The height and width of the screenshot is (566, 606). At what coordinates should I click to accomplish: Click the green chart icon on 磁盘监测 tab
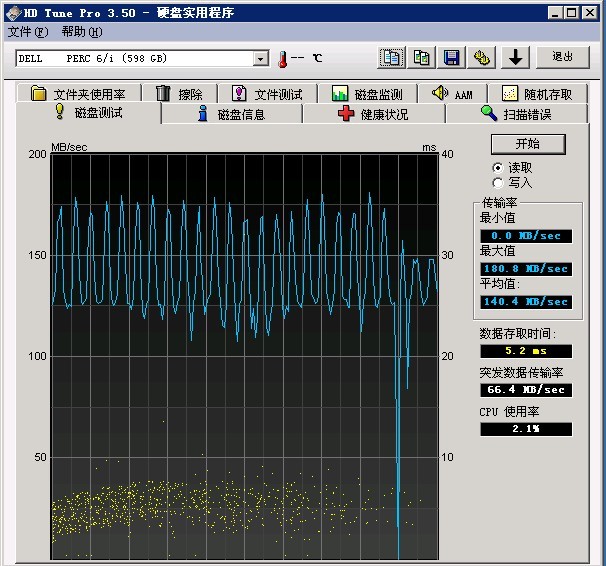click(340, 93)
